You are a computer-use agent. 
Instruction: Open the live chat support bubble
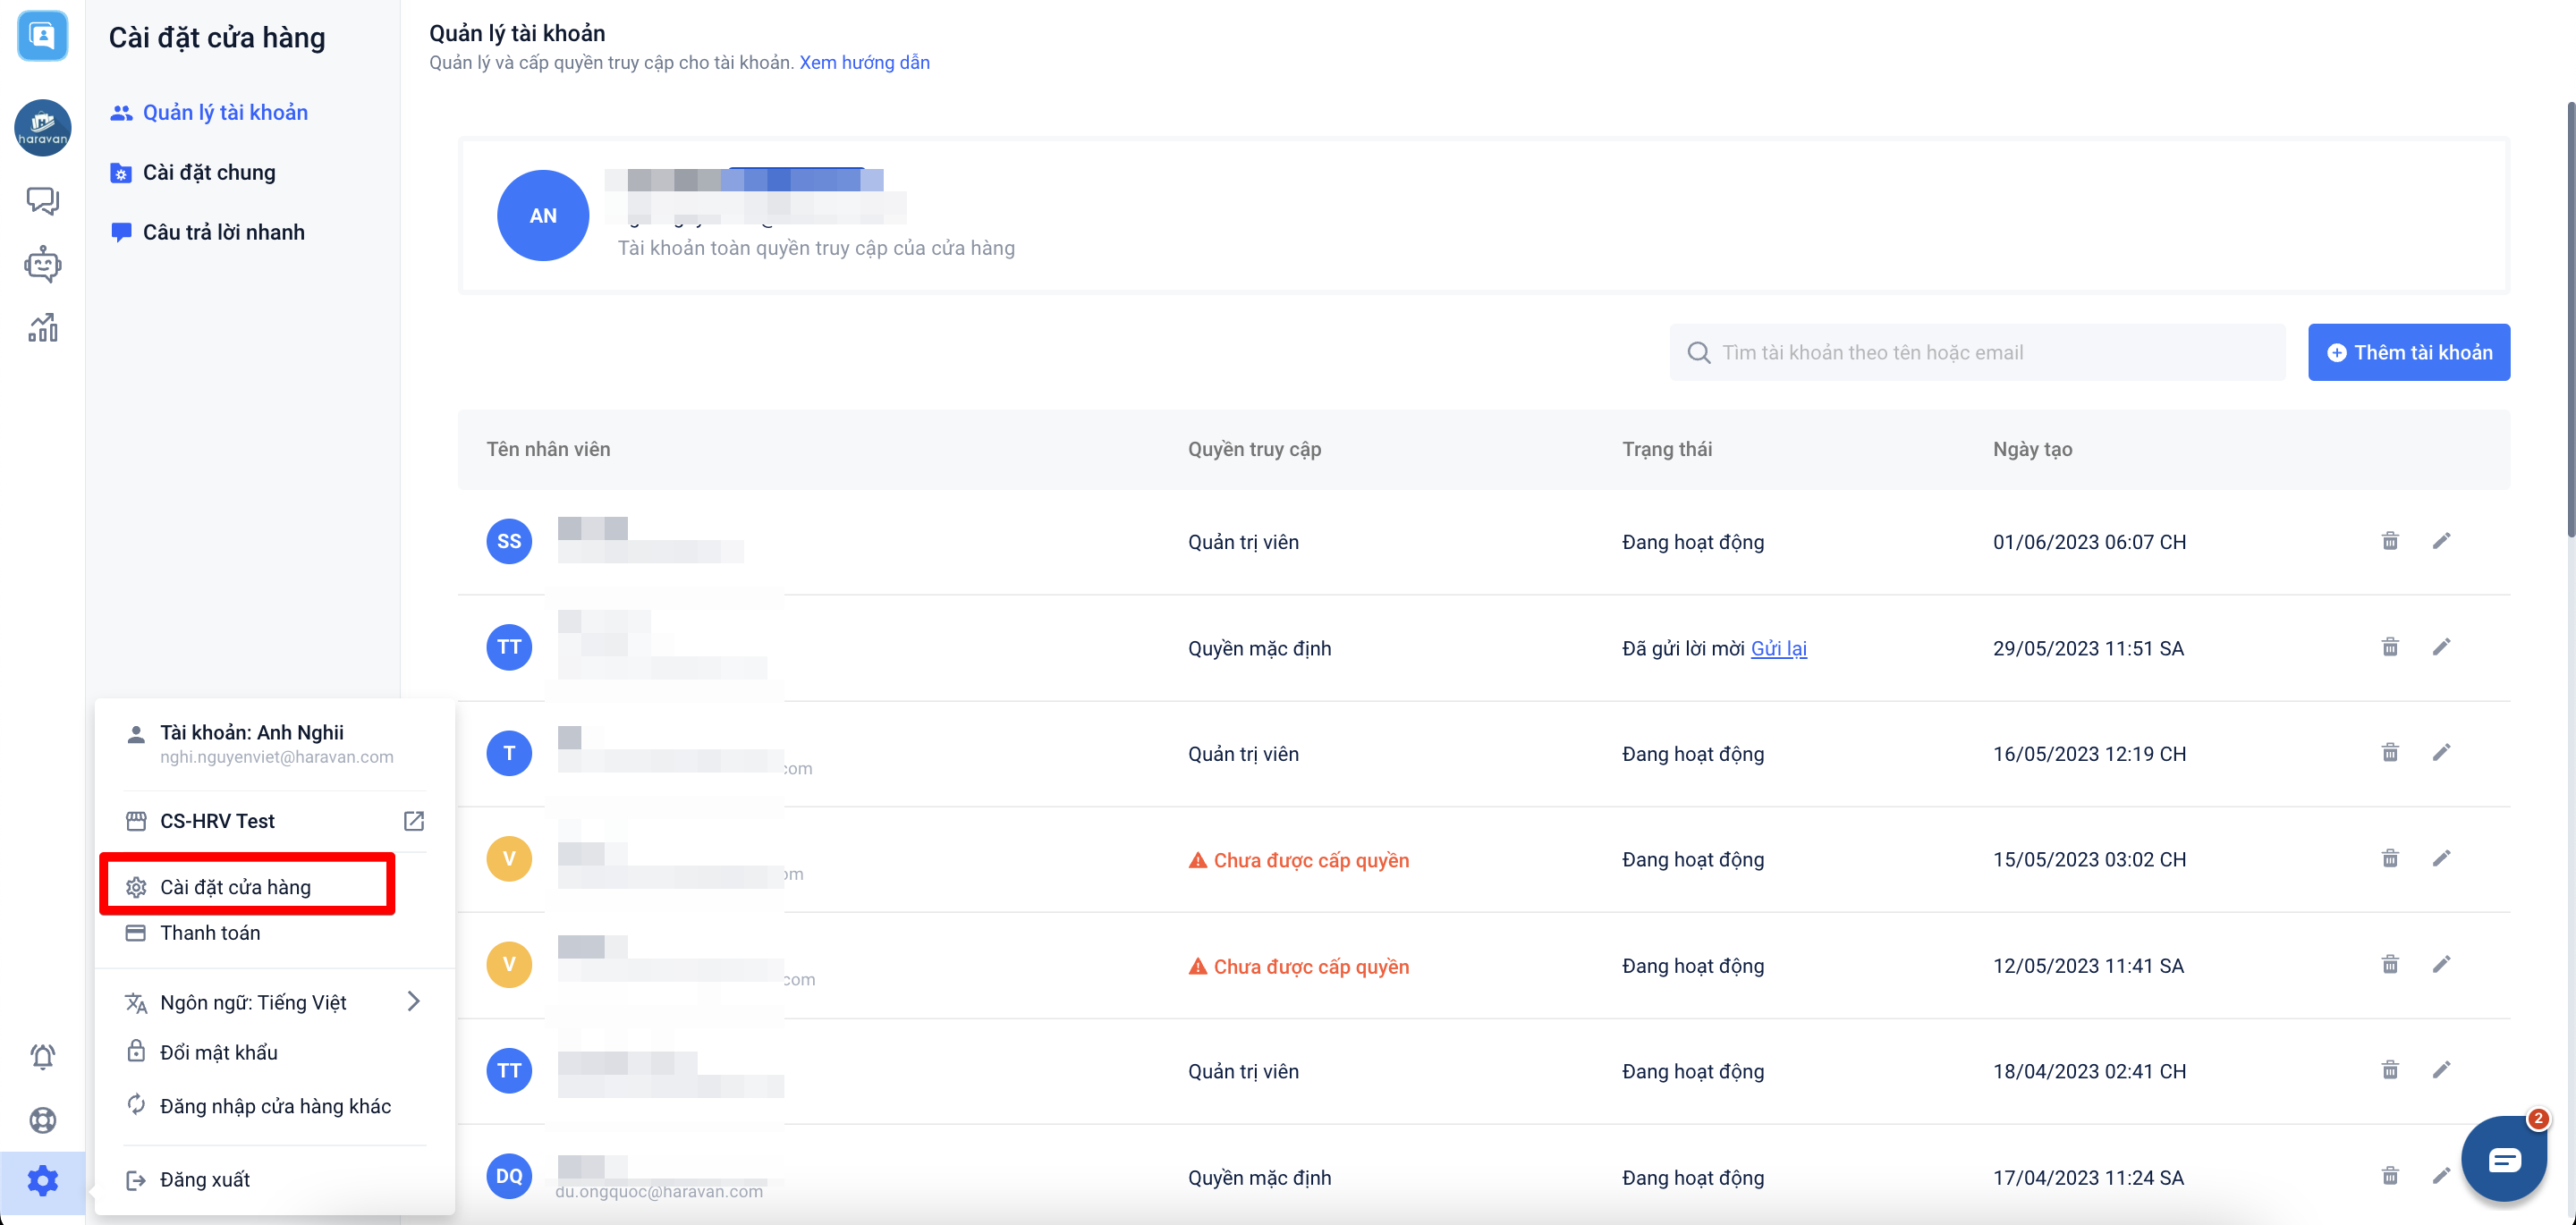tap(2504, 1159)
